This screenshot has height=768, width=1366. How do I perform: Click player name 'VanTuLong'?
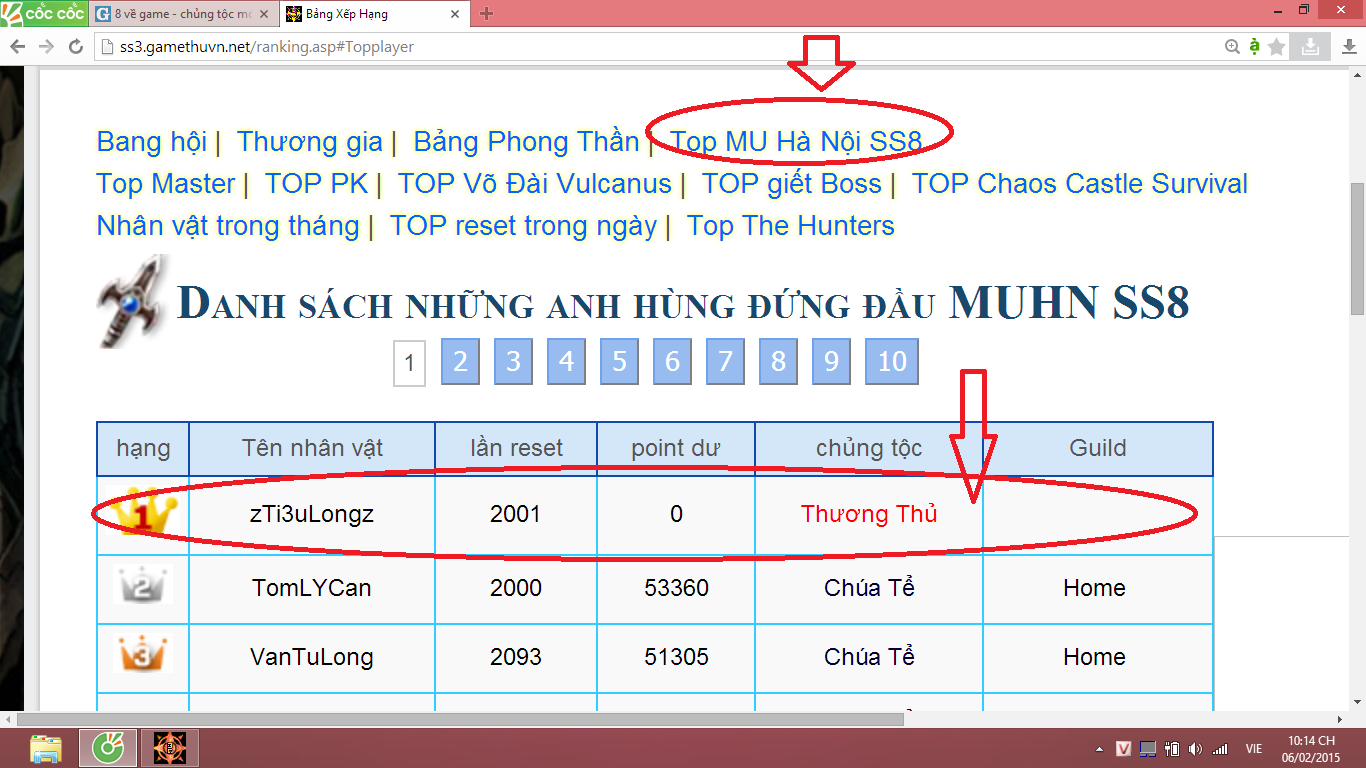coord(312,657)
